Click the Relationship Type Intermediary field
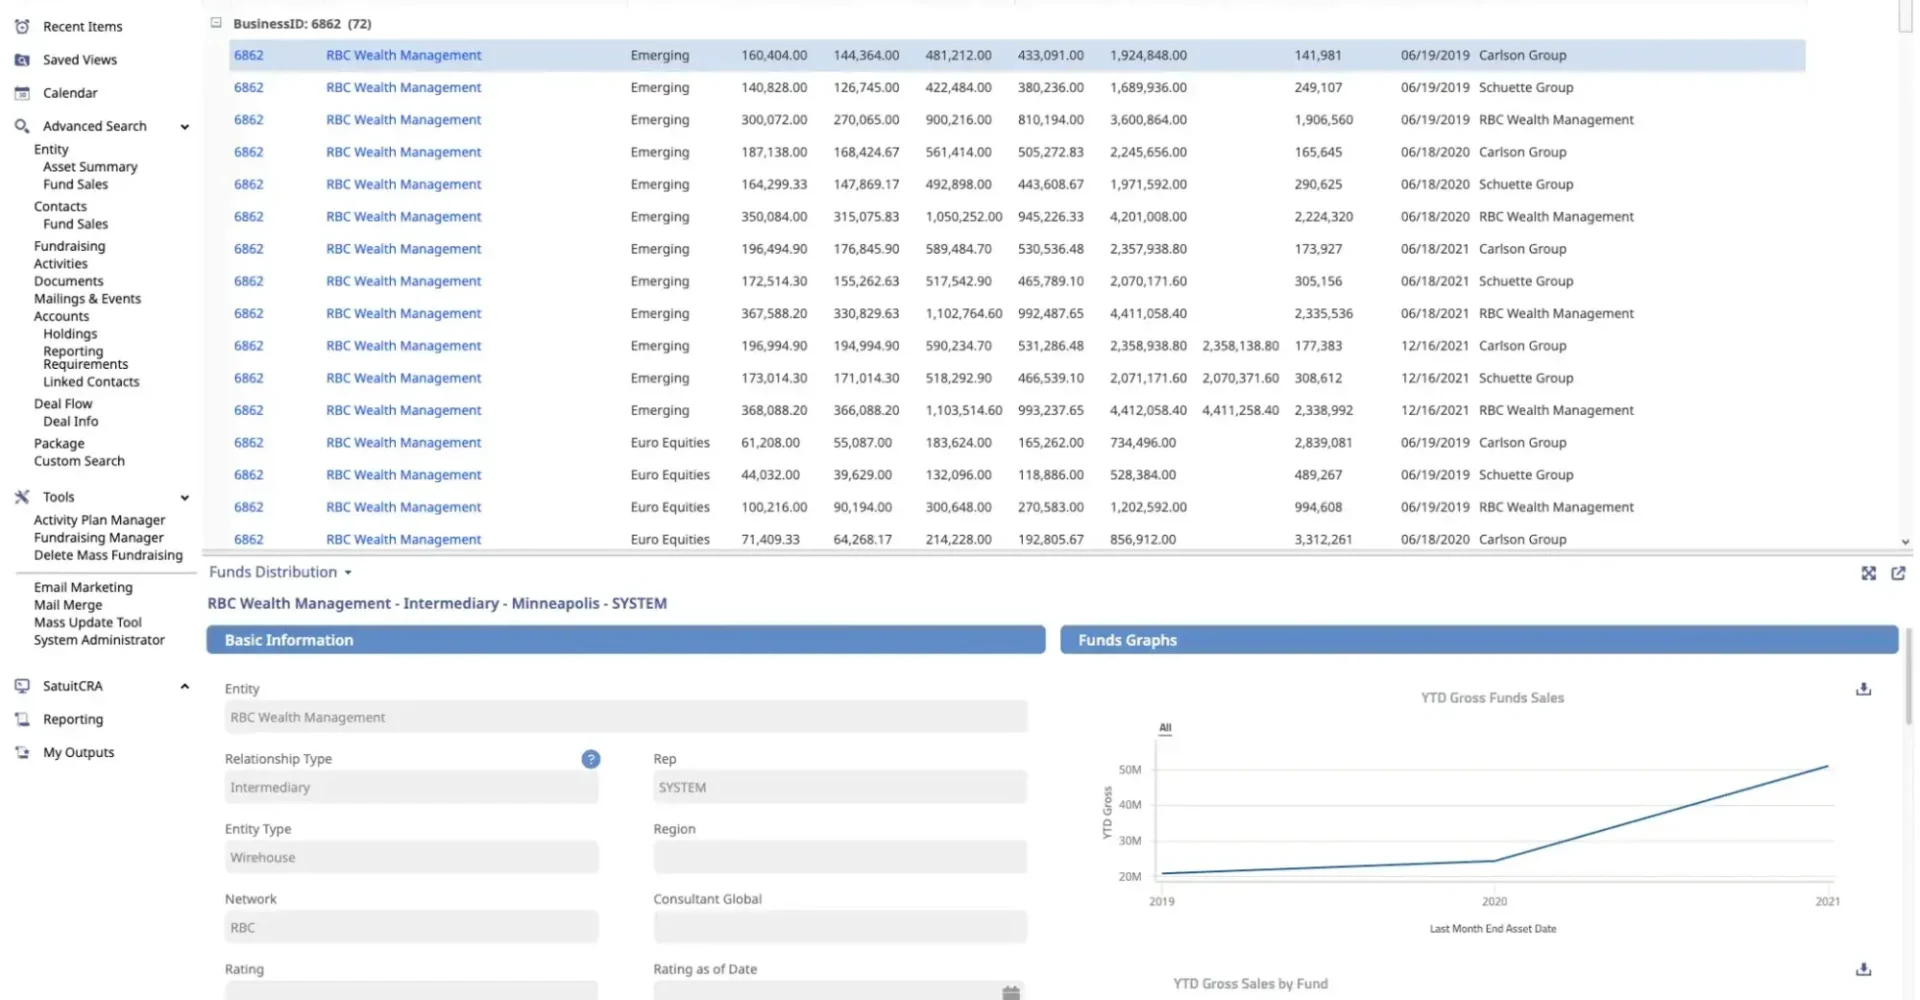The width and height of the screenshot is (1920, 1000). click(x=411, y=787)
